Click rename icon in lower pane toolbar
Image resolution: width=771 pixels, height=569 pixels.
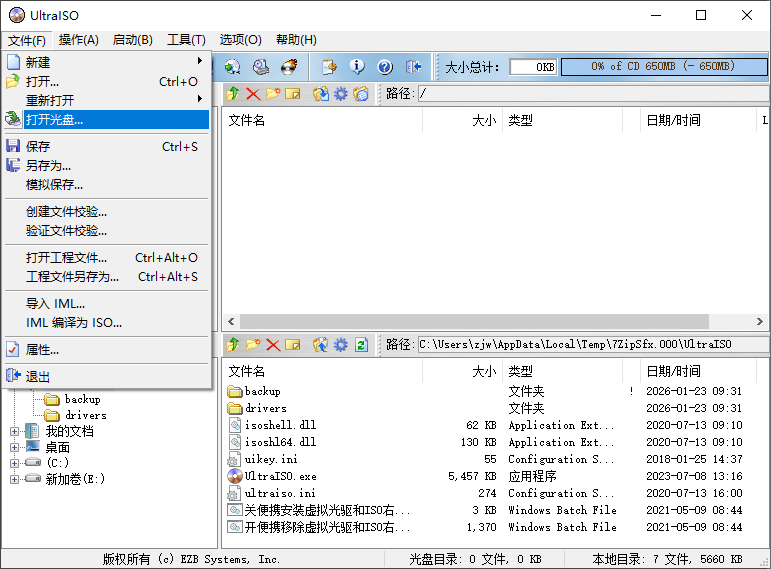[x=293, y=345]
